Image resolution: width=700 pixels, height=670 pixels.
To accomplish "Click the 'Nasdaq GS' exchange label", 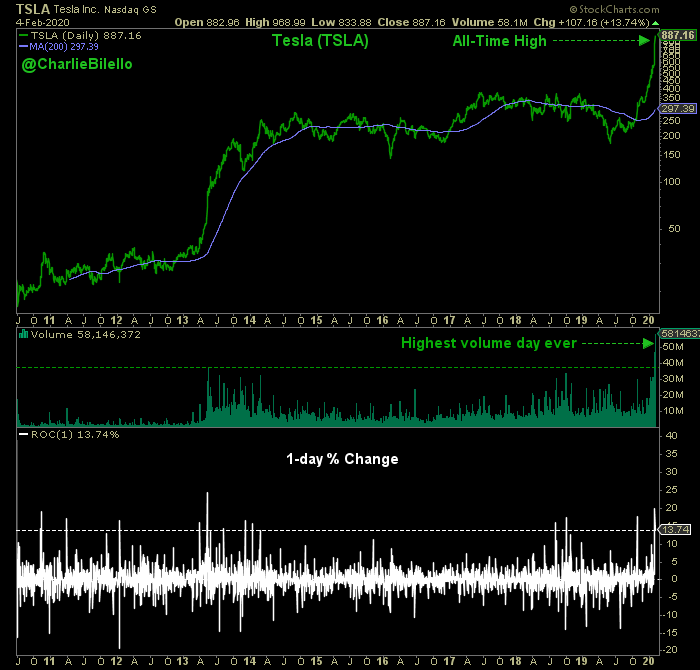I will [x=130, y=9].
